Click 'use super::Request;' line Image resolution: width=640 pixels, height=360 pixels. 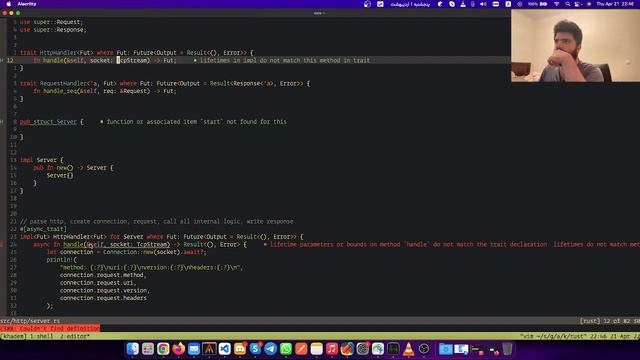point(51,22)
